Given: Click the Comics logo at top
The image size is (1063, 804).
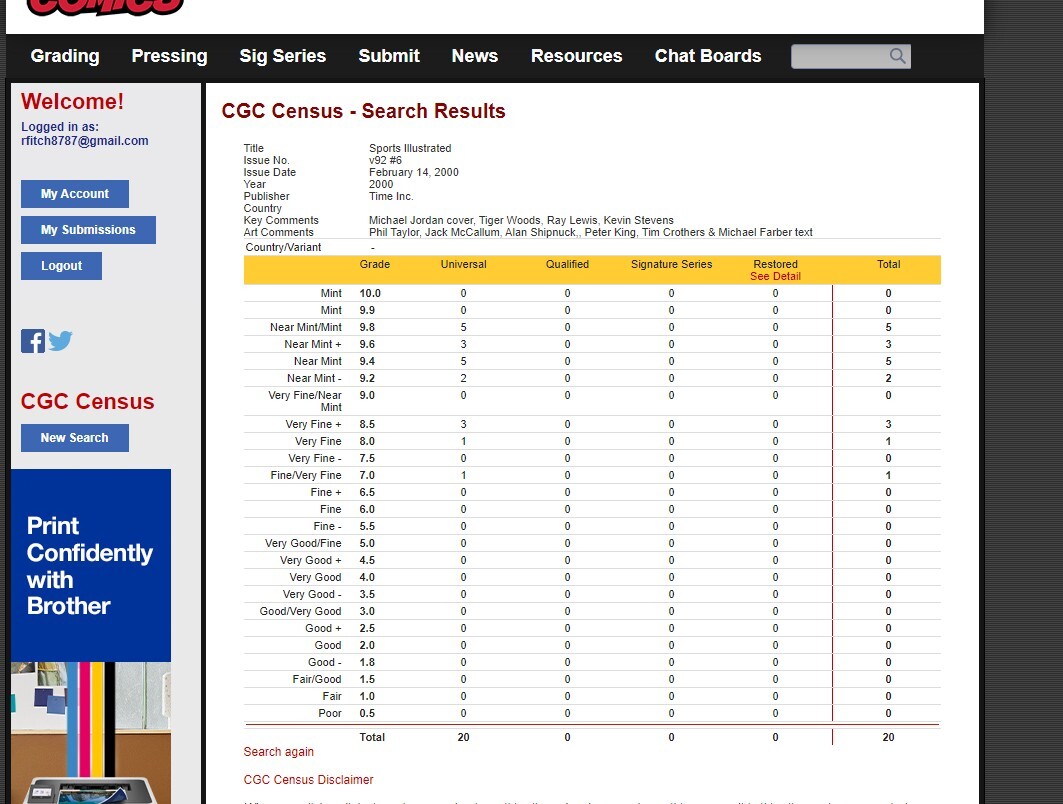Looking at the screenshot, I should point(105,7).
